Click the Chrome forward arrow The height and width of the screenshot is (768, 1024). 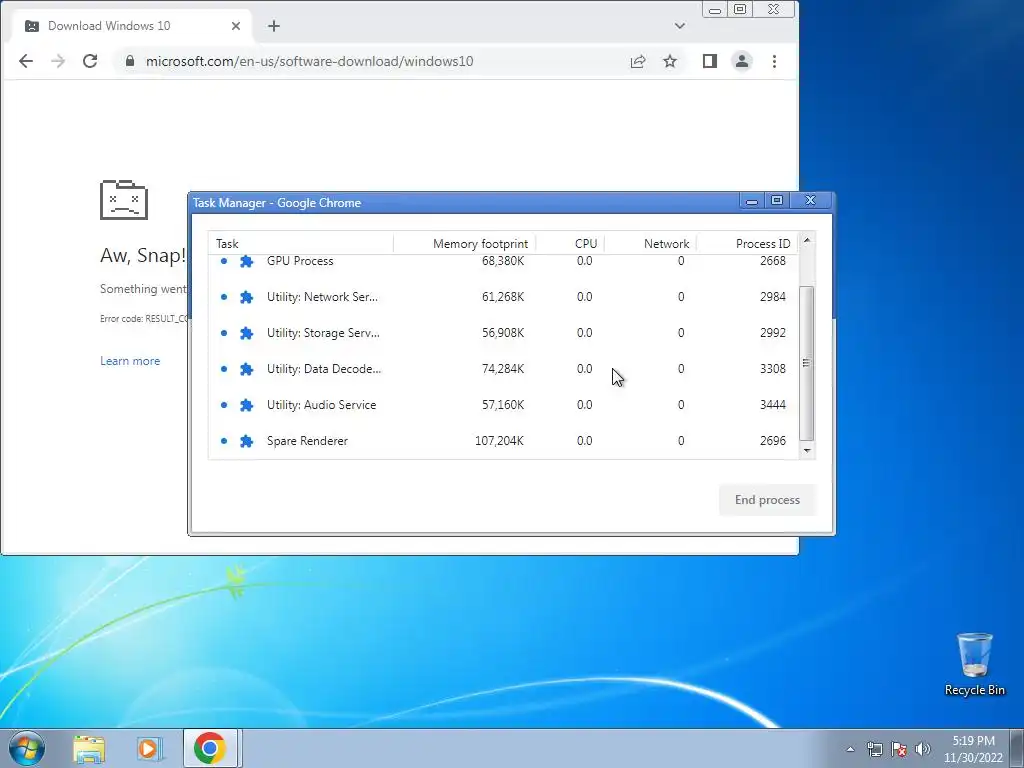[x=58, y=61]
